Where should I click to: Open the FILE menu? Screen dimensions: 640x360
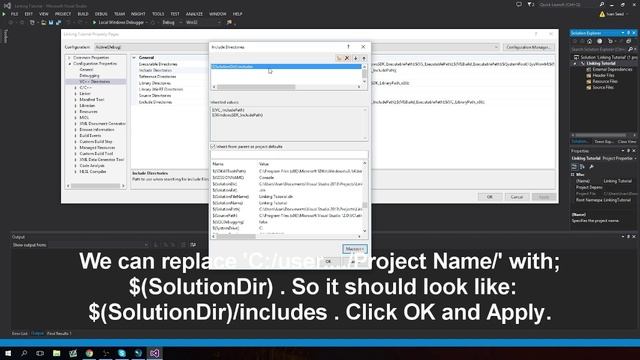coord(15,14)
